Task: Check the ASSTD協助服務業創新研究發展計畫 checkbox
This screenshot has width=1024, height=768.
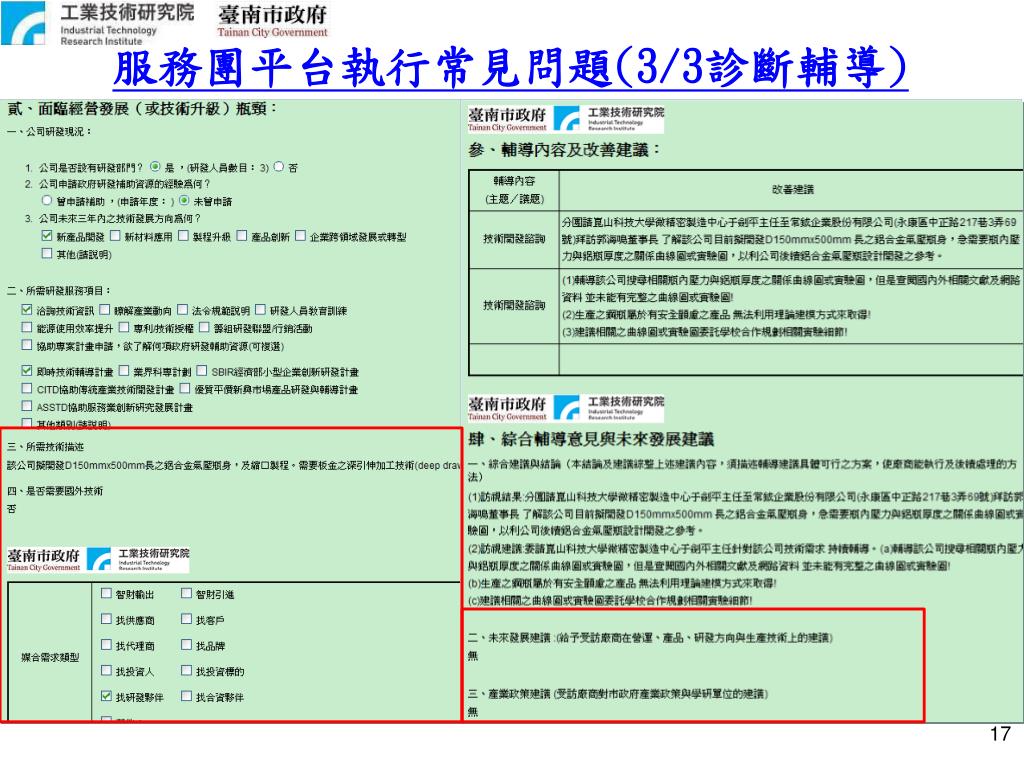Action: click(x=27, y=406)
